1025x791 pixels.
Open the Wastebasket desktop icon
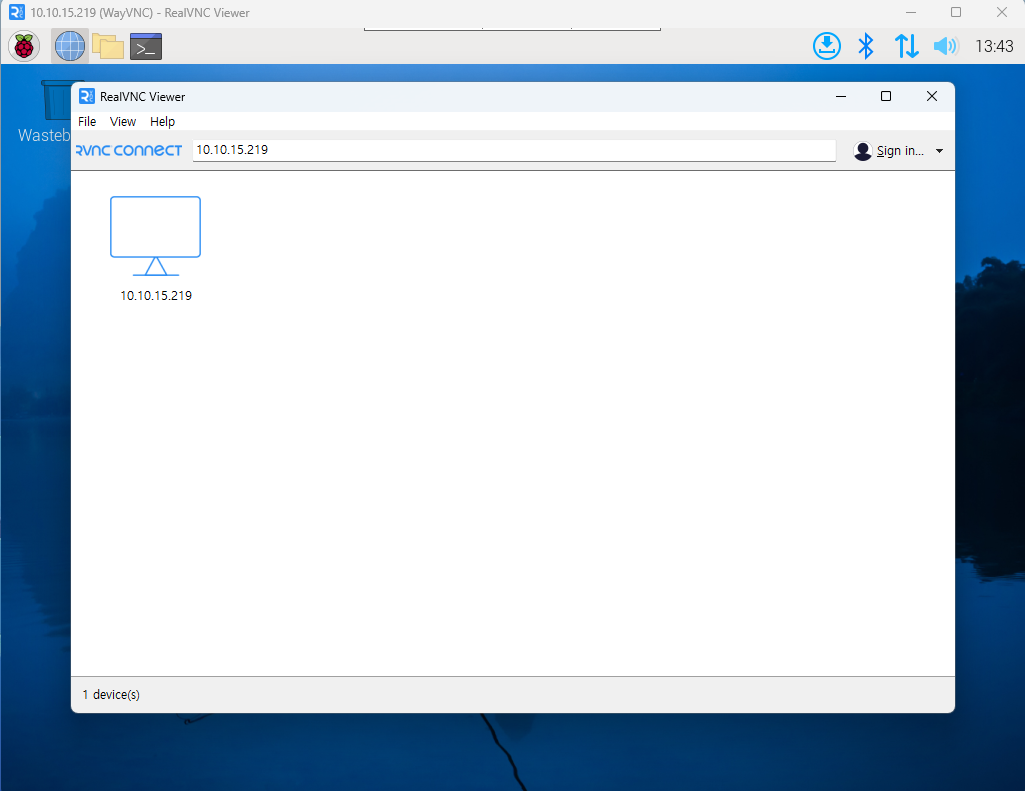coord(56,101)
